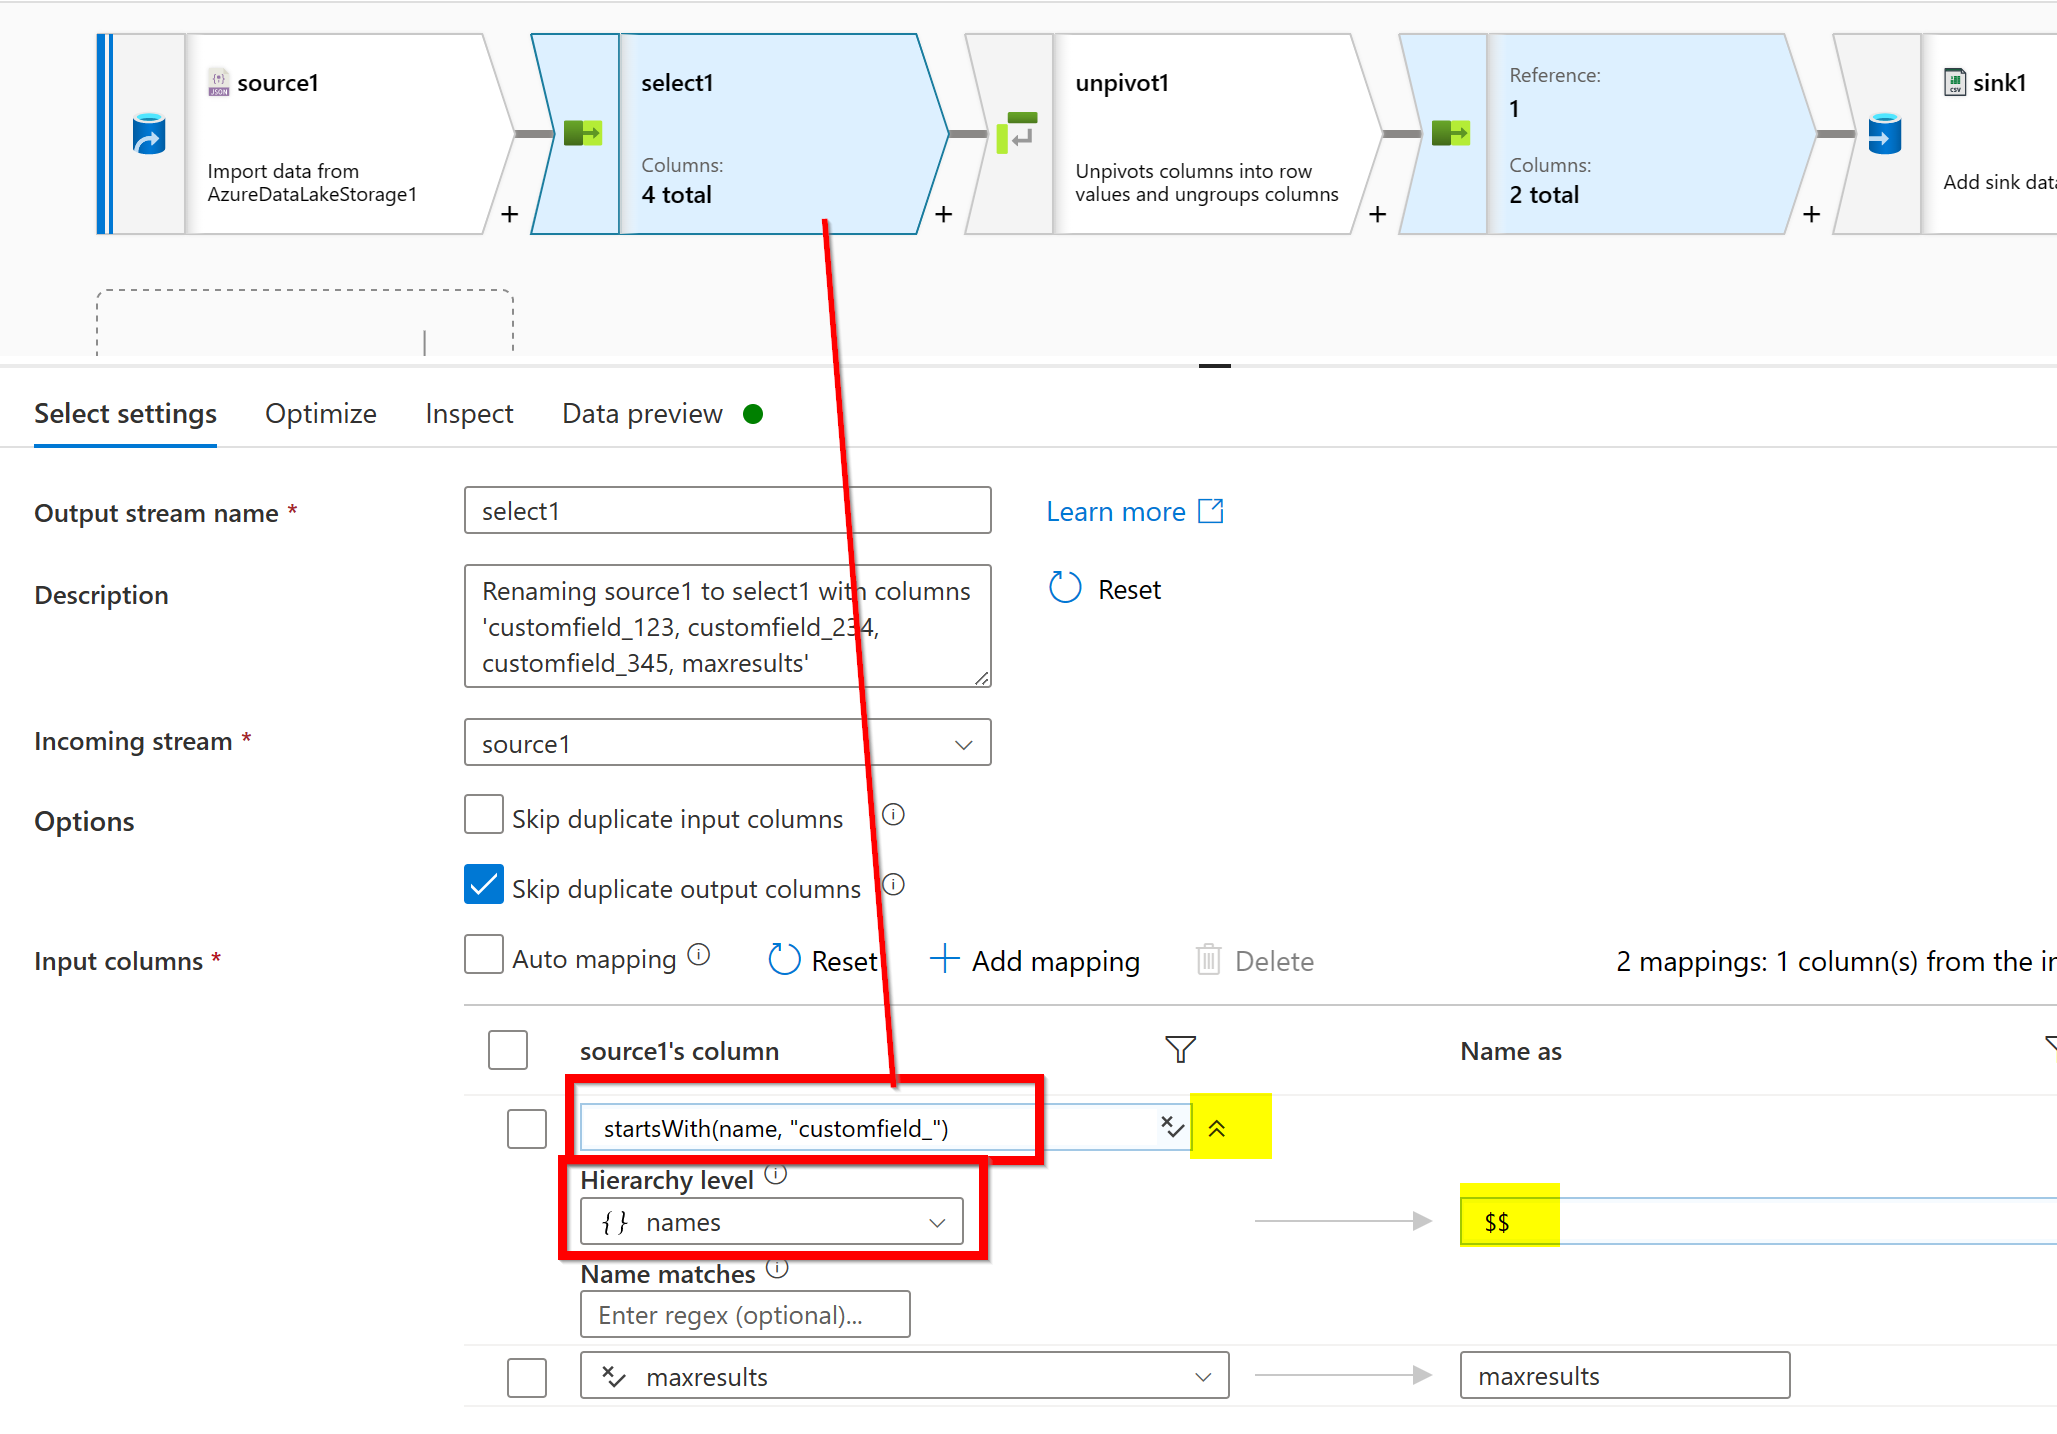The image size is (2057, 1434).
Task: Toggle the Auto mapping checkbox
Action: (484, 955)
